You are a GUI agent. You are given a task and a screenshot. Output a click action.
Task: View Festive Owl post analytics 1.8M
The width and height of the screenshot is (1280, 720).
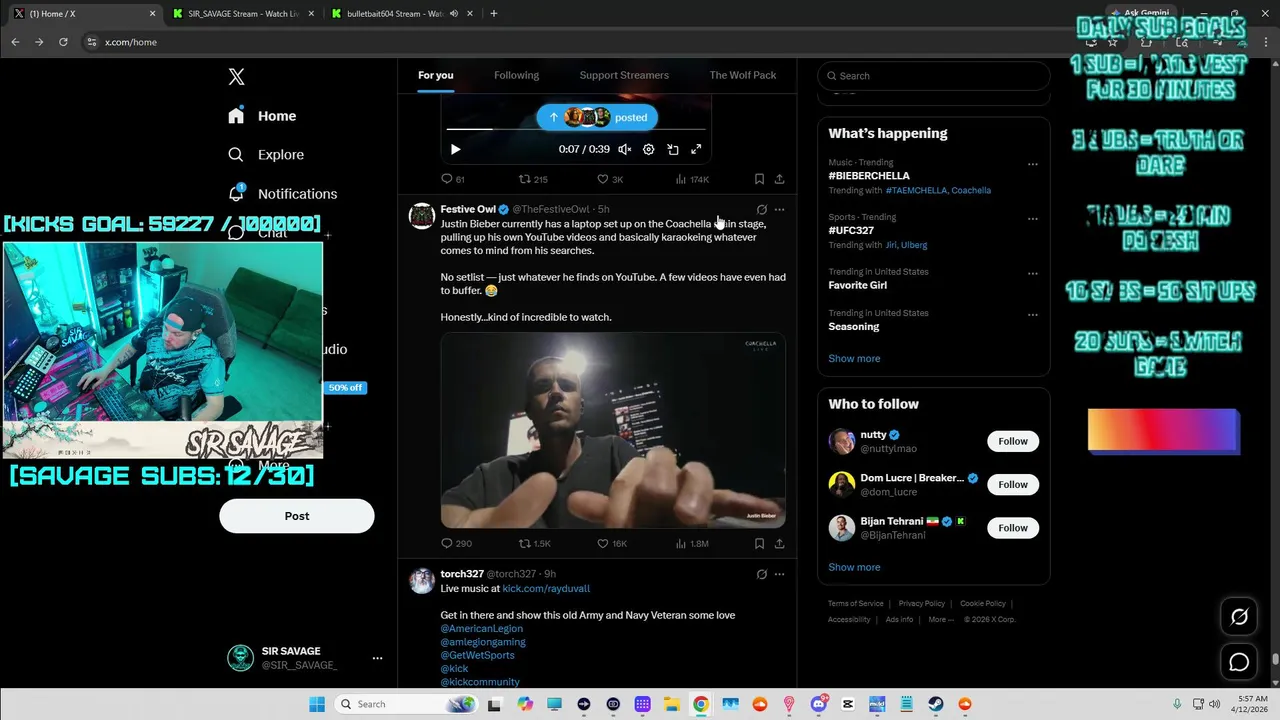(x=692, y=543)
